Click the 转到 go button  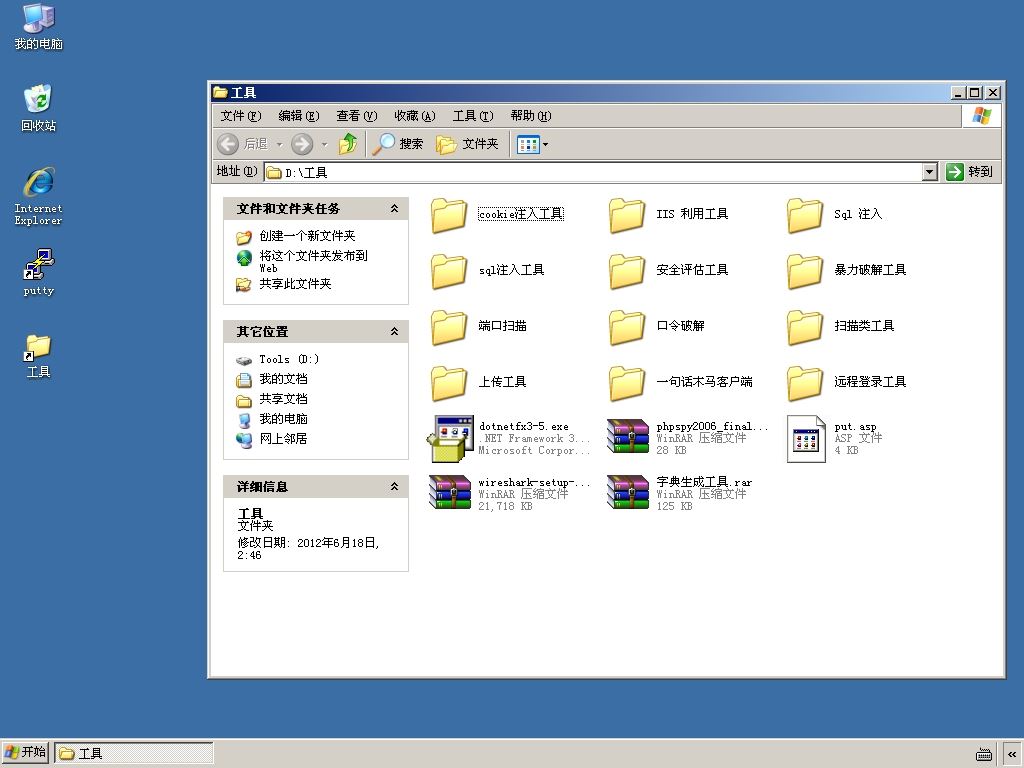click(971, 172)
